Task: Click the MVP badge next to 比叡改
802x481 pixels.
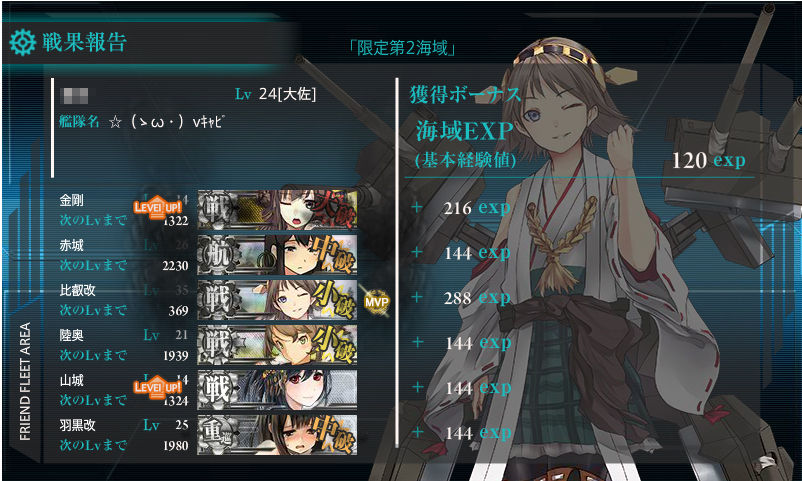Action: tap(377, 301)
